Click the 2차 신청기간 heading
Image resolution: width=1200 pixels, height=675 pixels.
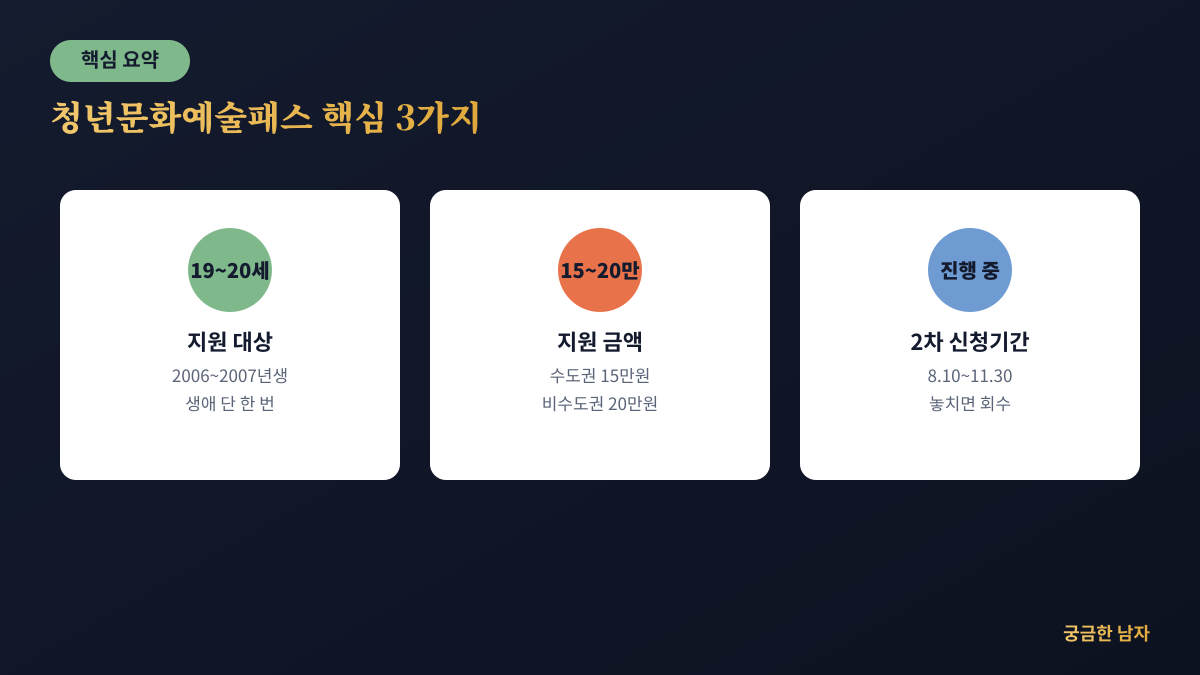970,341
